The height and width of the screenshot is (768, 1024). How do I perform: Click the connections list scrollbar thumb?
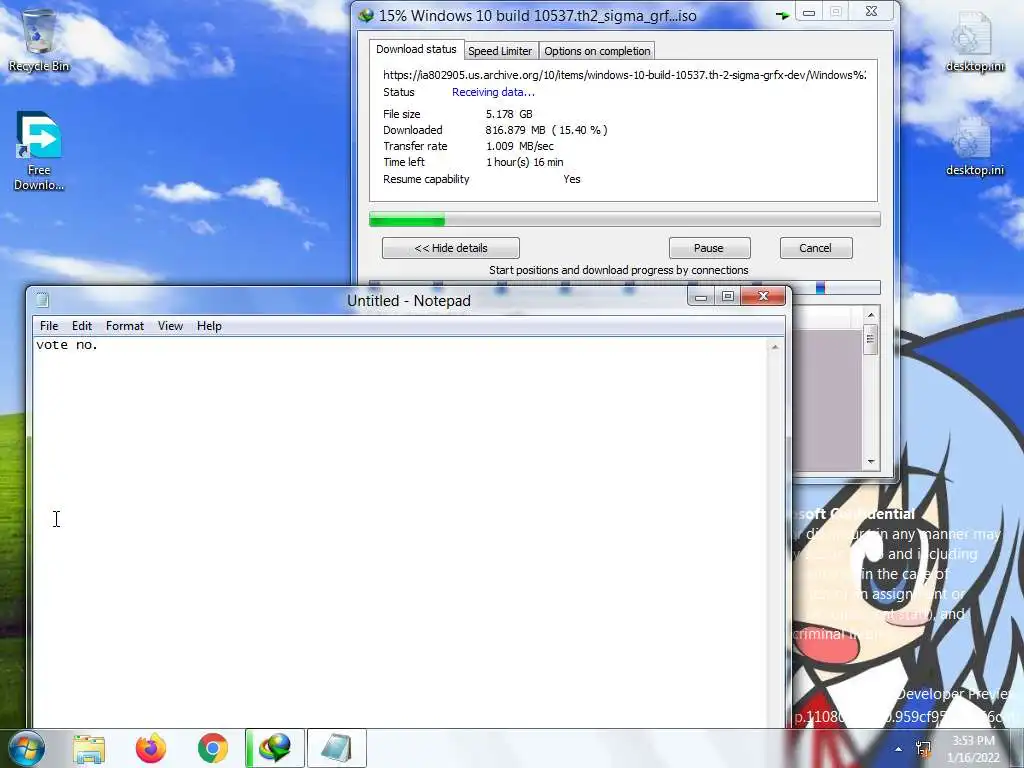pyautogui.click(x=871, y=339)
